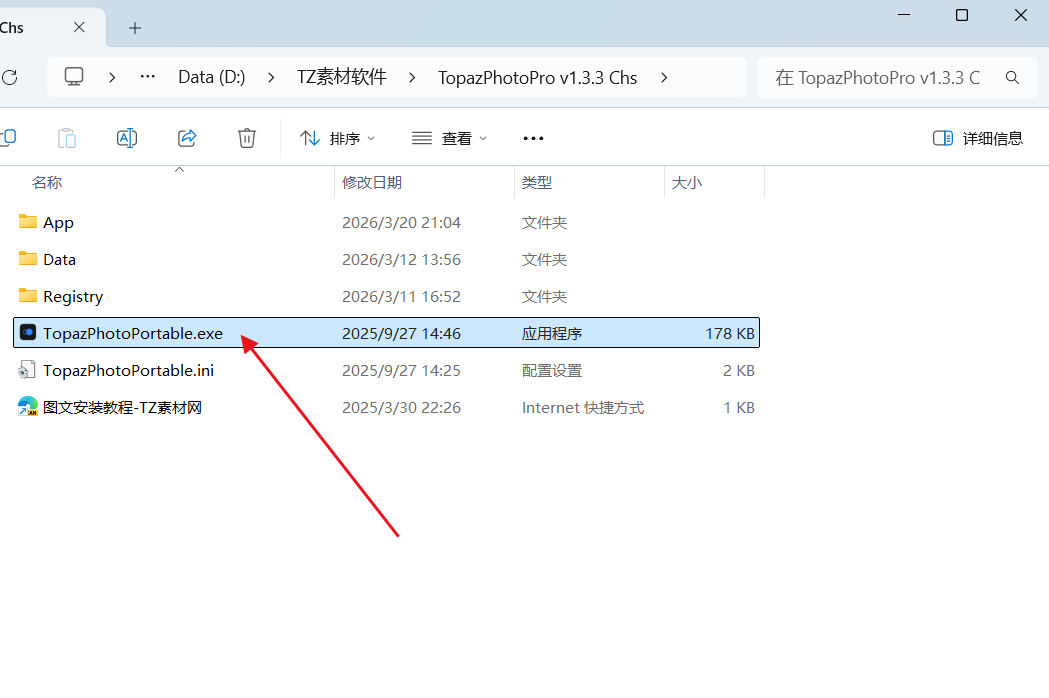Close the current Explorer tab
This screenshot has width=1049, height=698.
(x=79, y=27)
